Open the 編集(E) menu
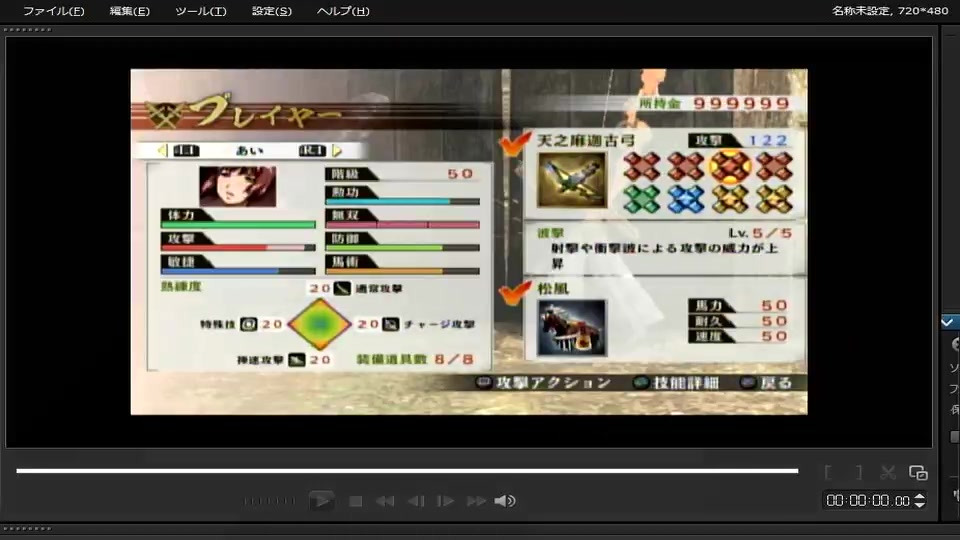The width and height of the screenshot is (960, 540). pyautogui.click(x=129, y=11)
